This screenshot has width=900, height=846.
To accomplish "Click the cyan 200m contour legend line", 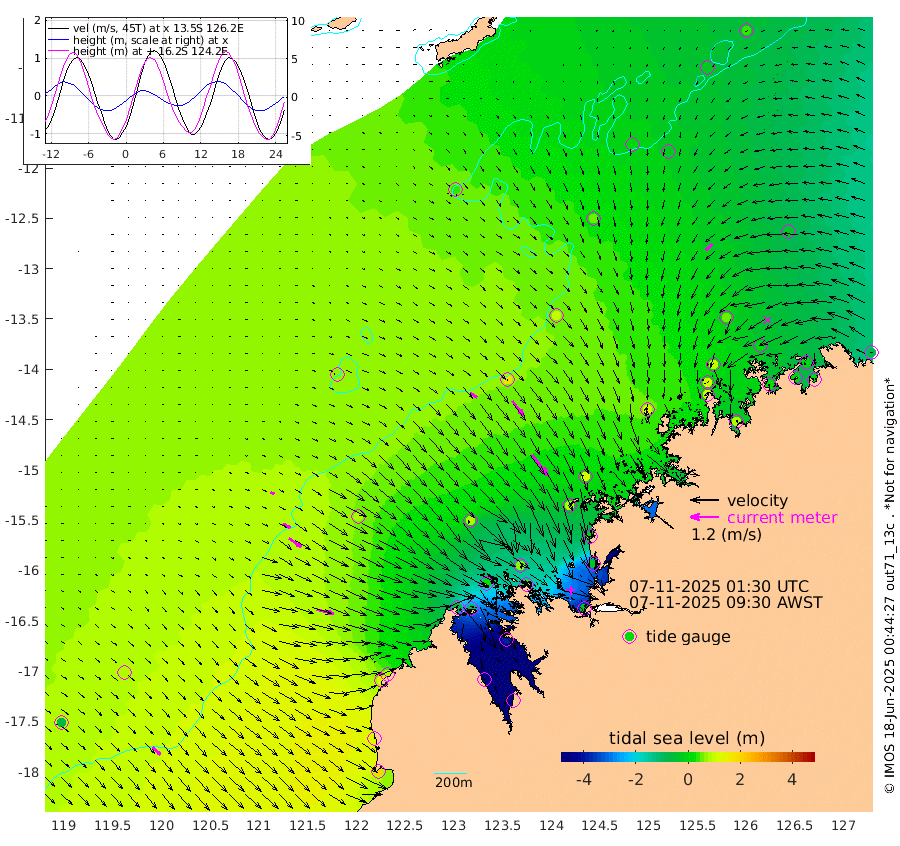I will pyautogui.click(x=451, y=774).
